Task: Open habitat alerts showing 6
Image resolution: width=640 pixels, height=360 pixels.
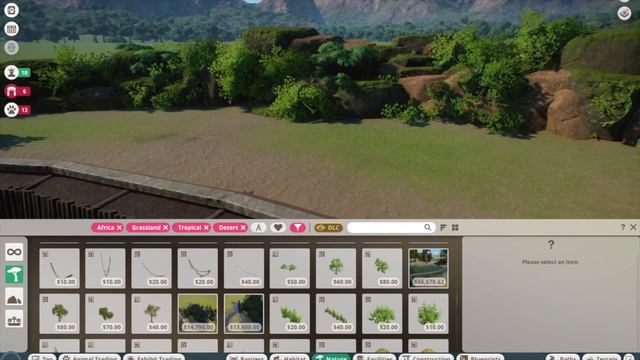Action: pyautogui.click(x=18, y=91)
